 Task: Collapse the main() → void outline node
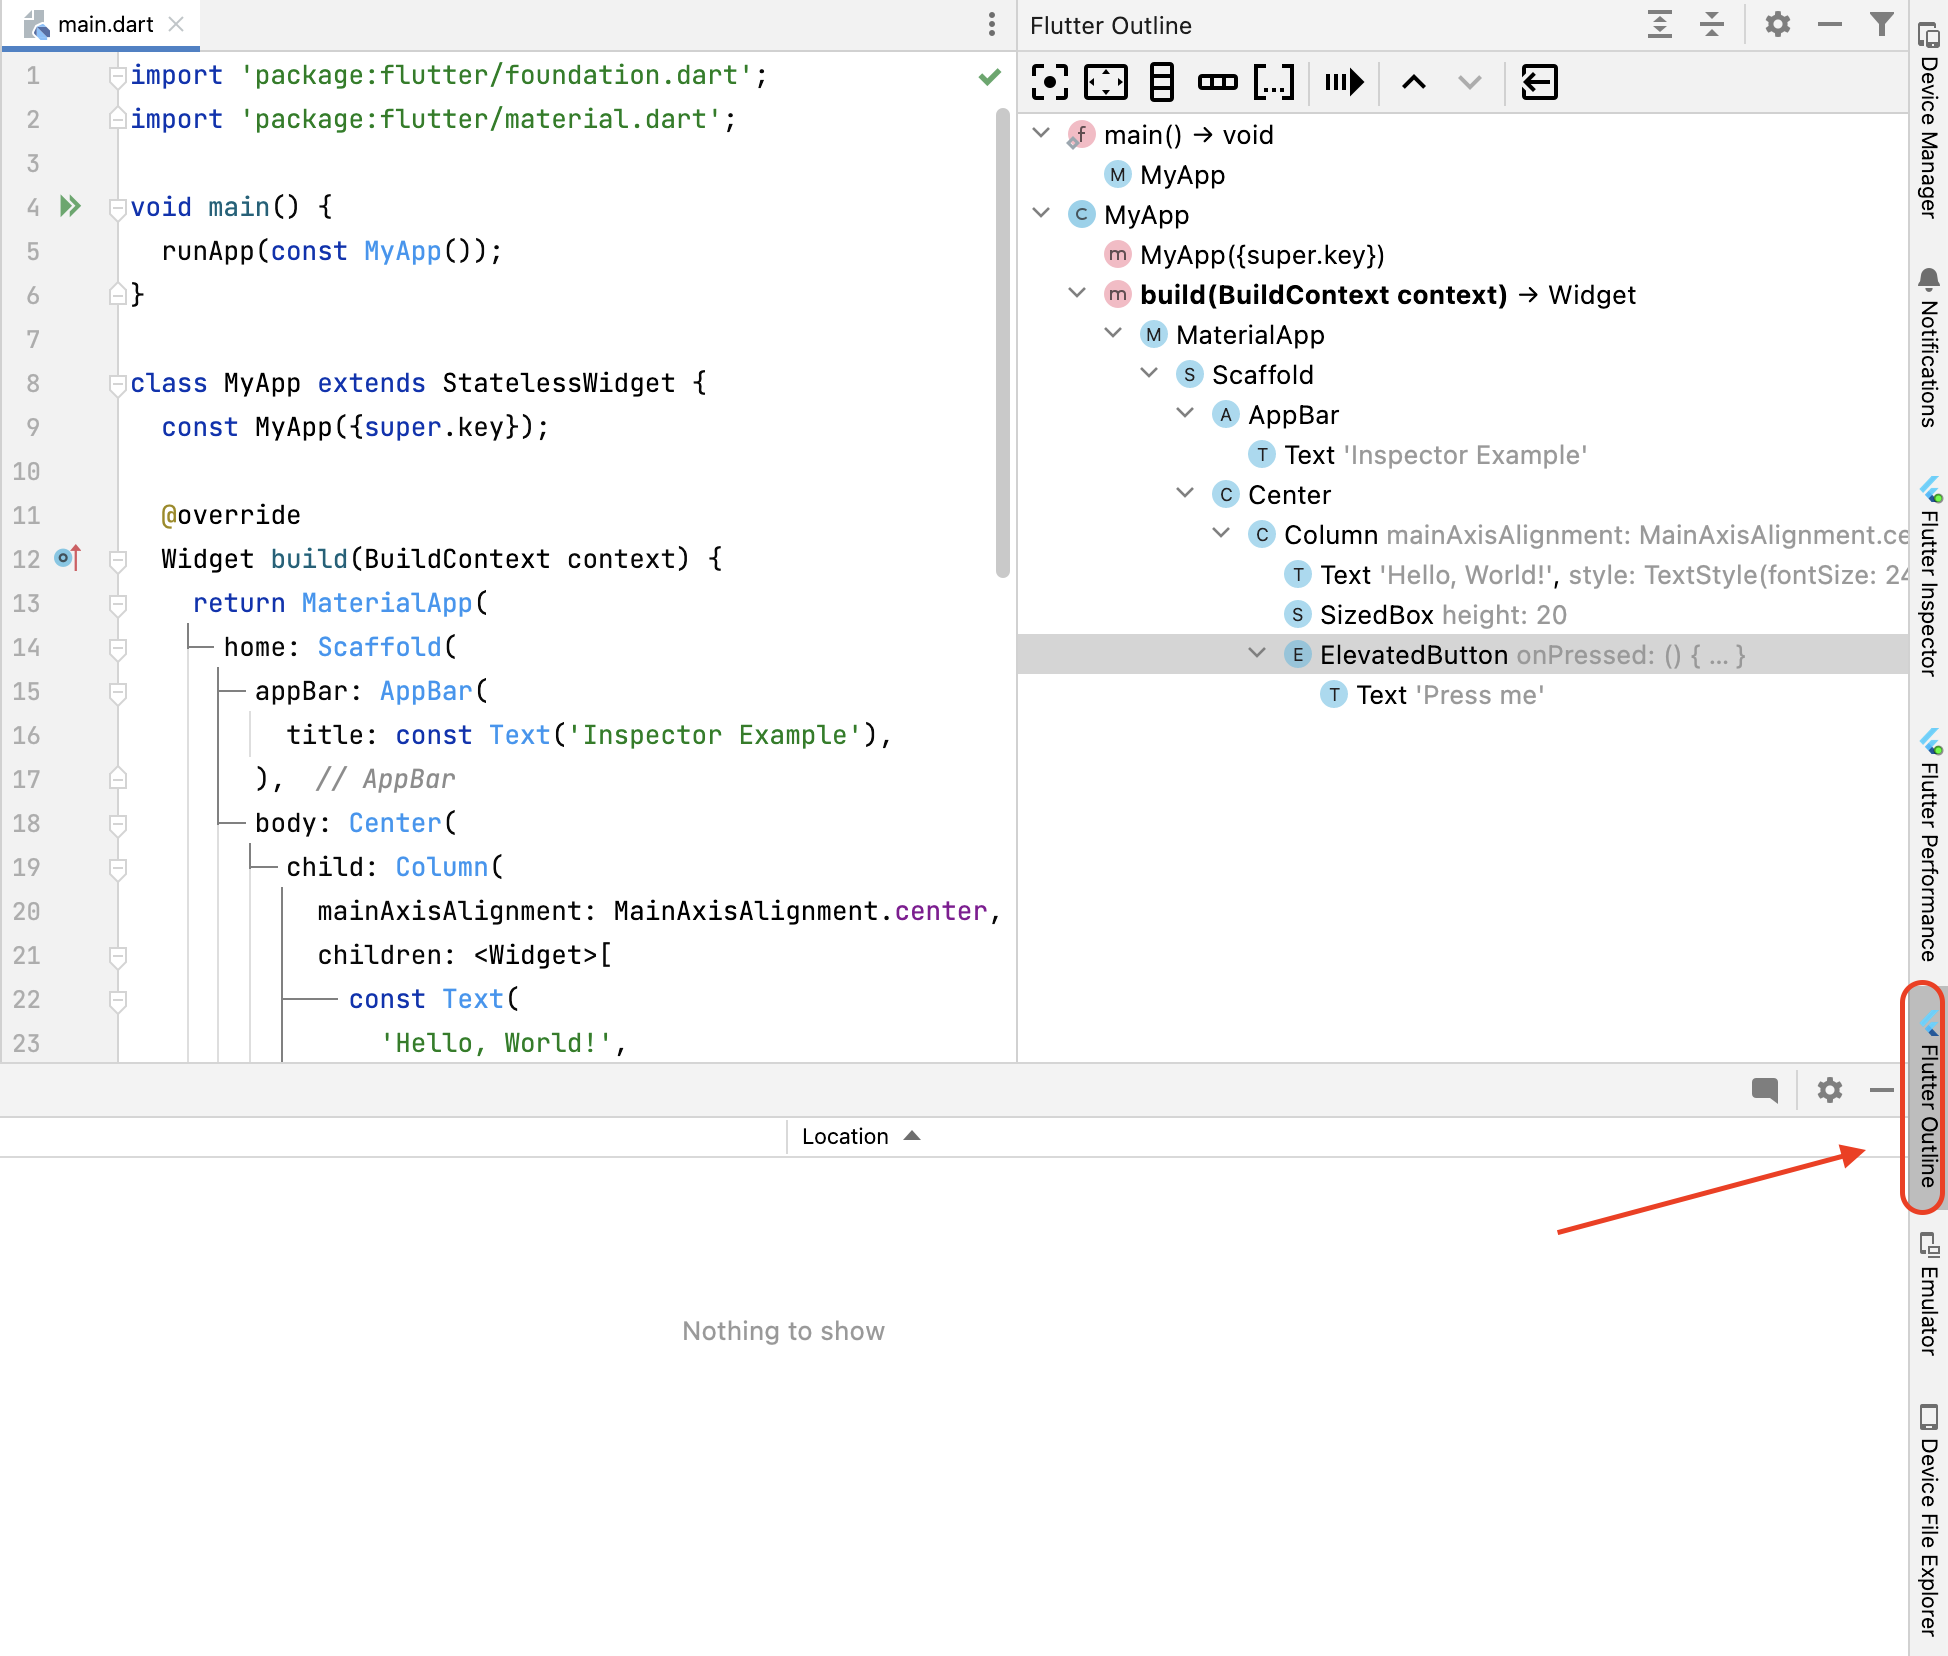[1041, 134]
